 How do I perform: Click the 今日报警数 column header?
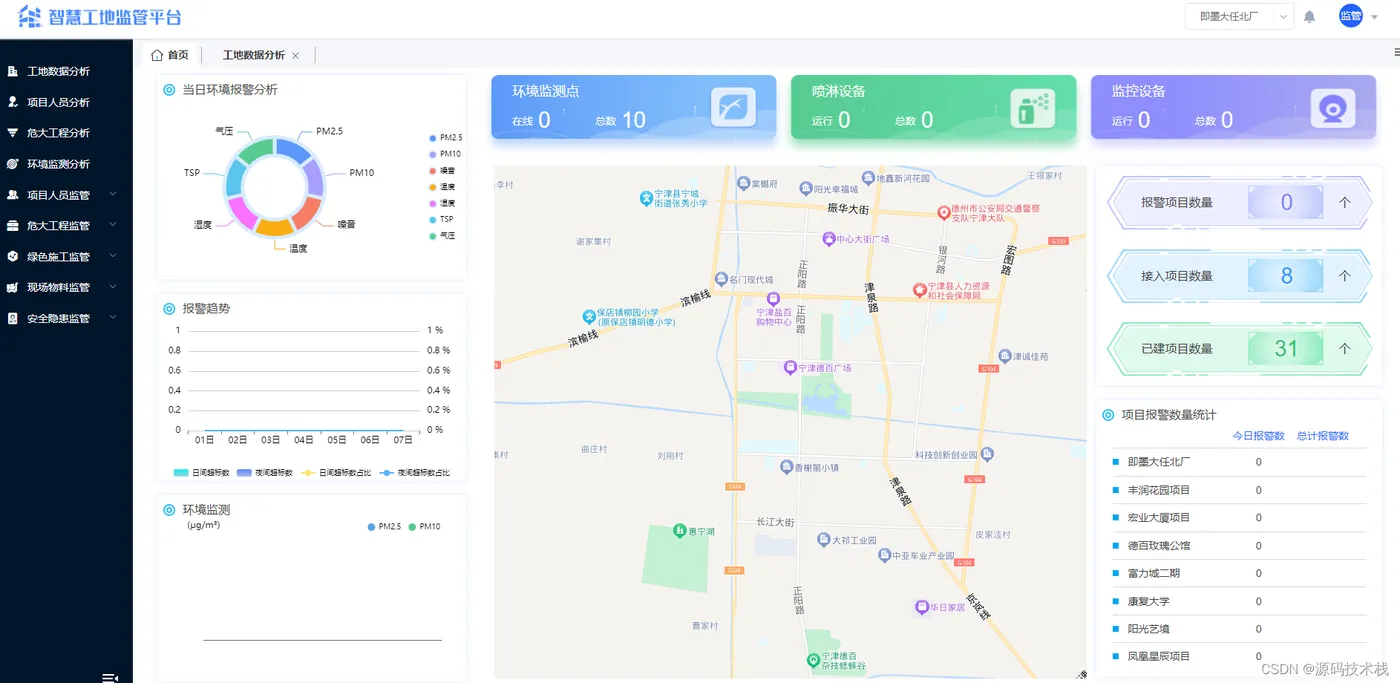(x=1258, y=436)
